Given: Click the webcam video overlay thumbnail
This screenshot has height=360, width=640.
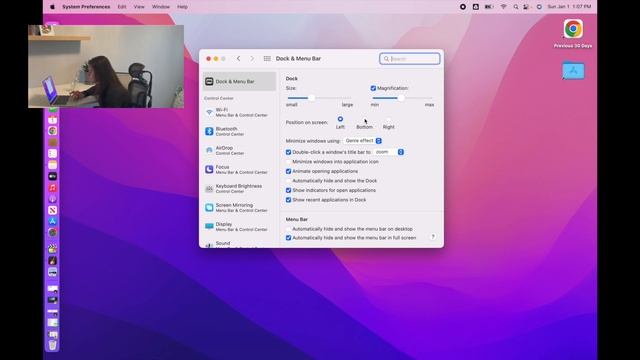Looking at the screenshot, I should (106, 67).
